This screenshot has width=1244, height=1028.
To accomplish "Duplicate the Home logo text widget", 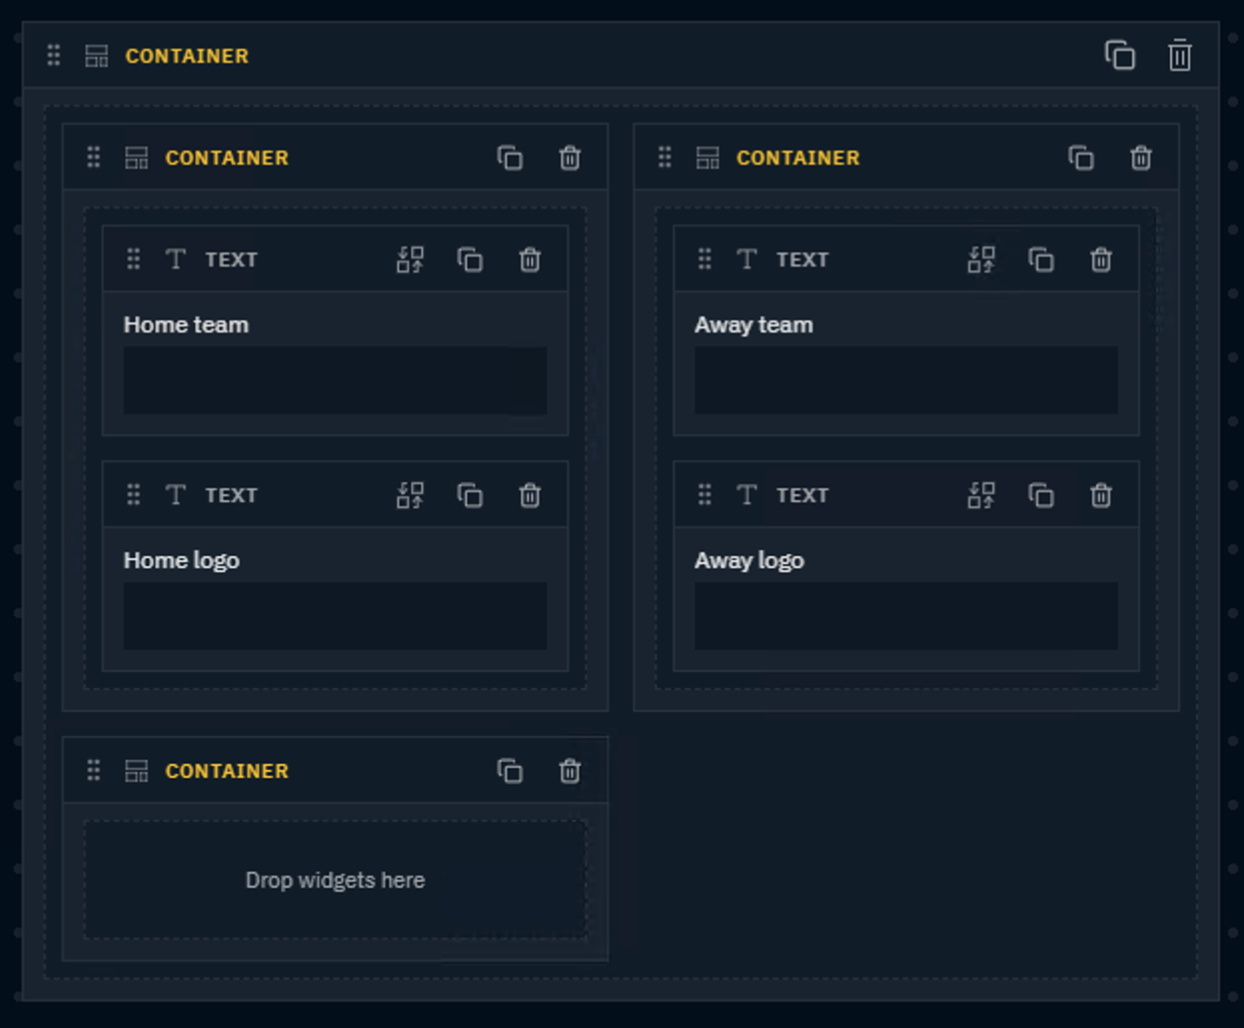I will click(470, 495).
